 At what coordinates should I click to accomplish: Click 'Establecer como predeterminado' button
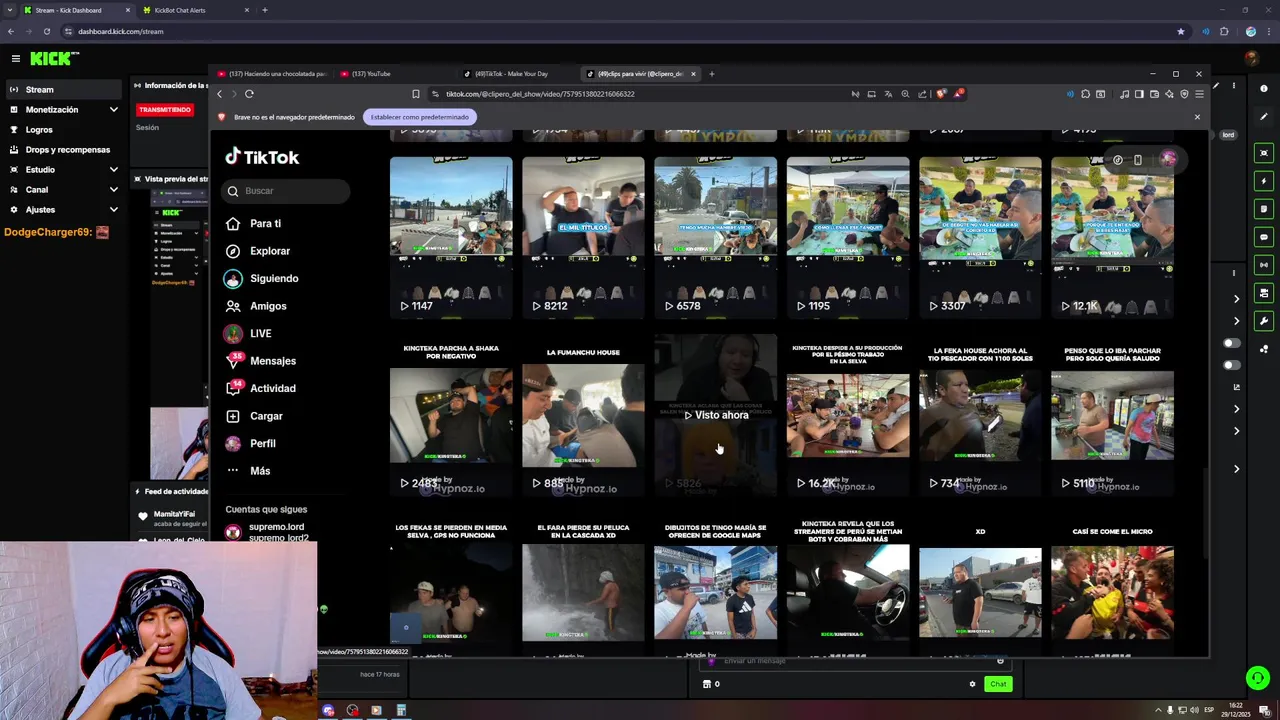pyautogui.click(x=420, y=117)
